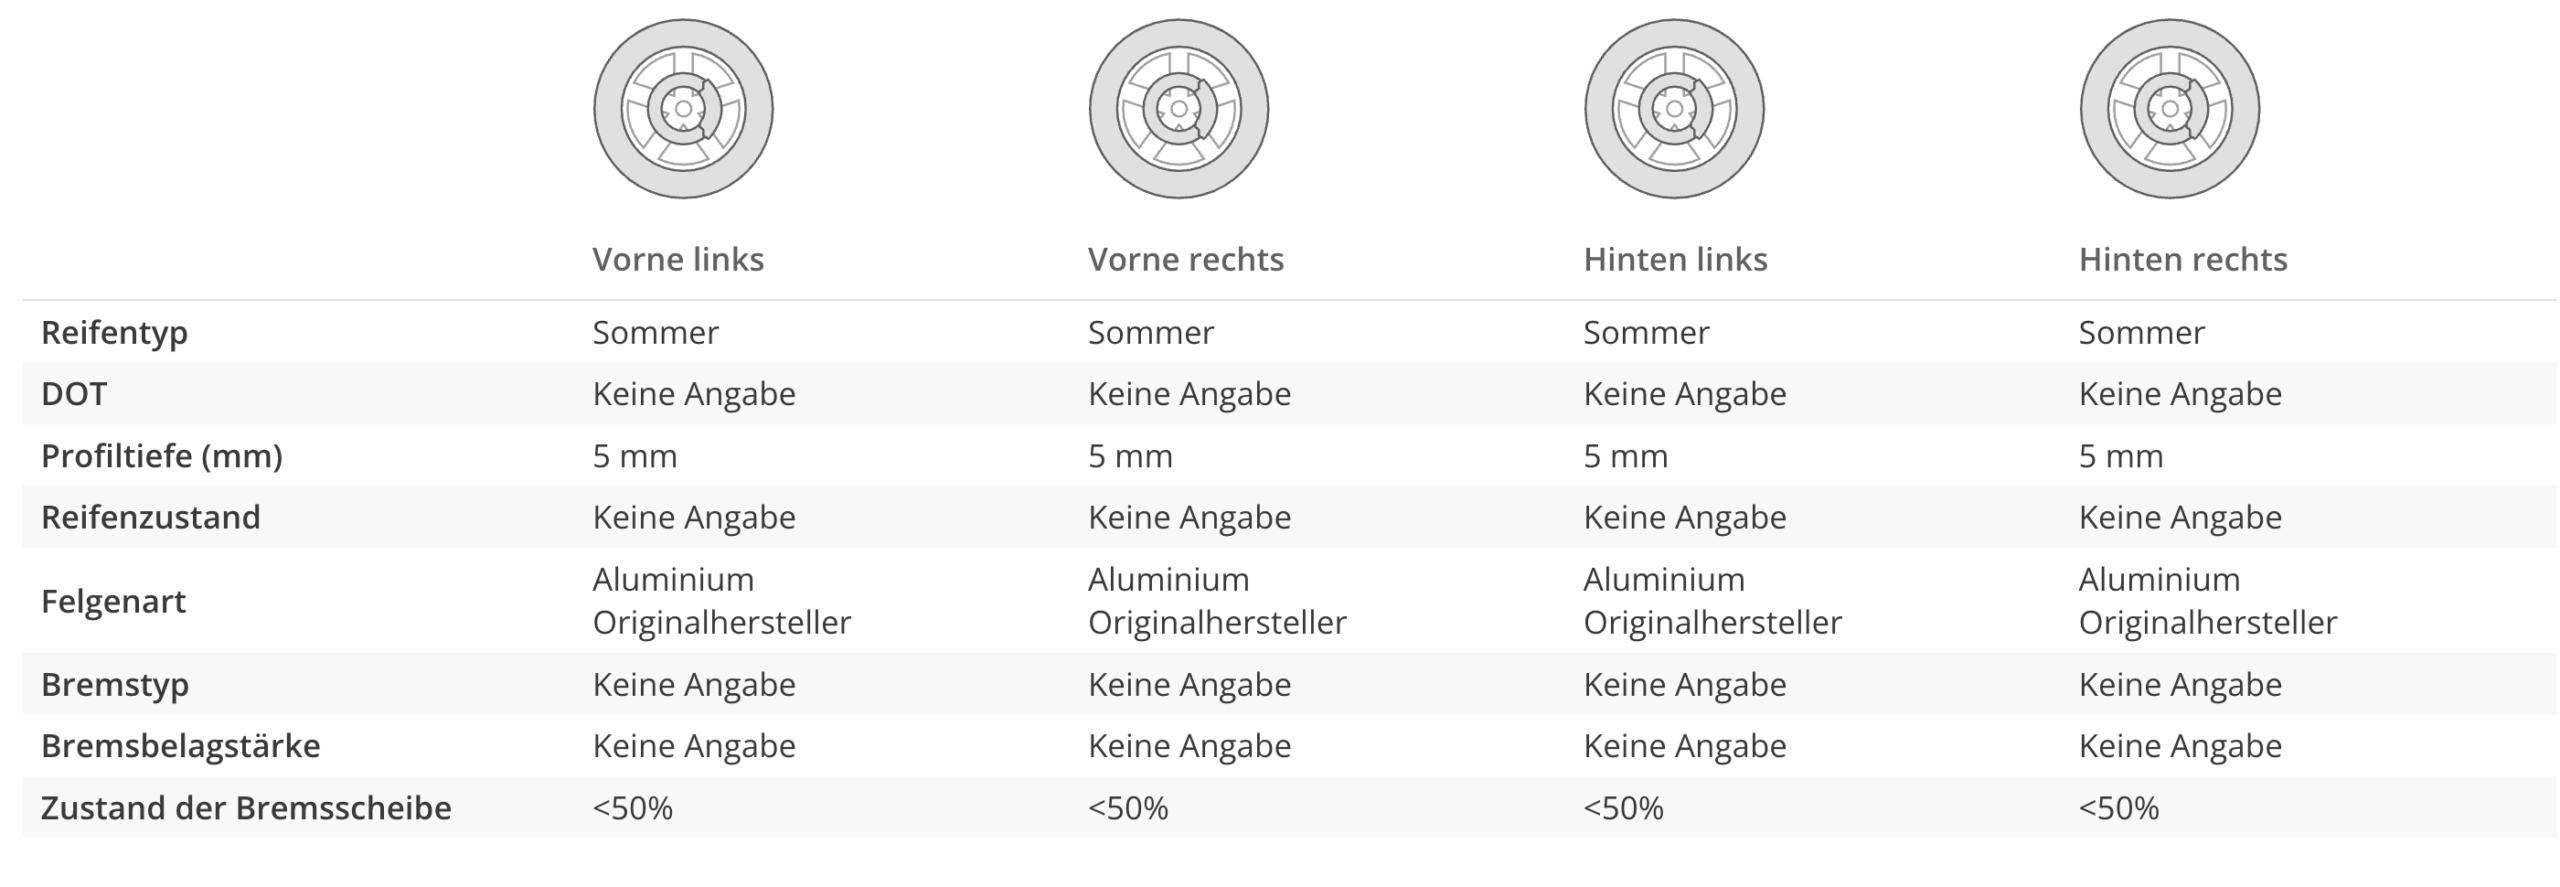Click the Reifenzustand row label
Viewport: 2560px width, 887px height.
tap(151, 517)
